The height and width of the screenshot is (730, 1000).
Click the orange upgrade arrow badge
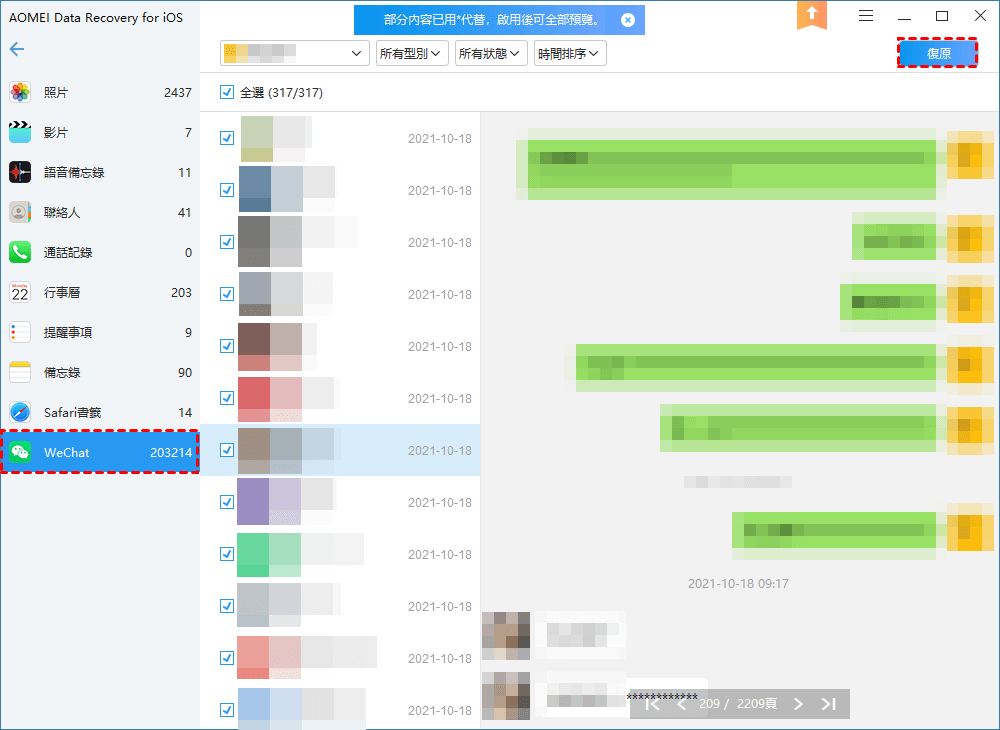pos(812,15)
